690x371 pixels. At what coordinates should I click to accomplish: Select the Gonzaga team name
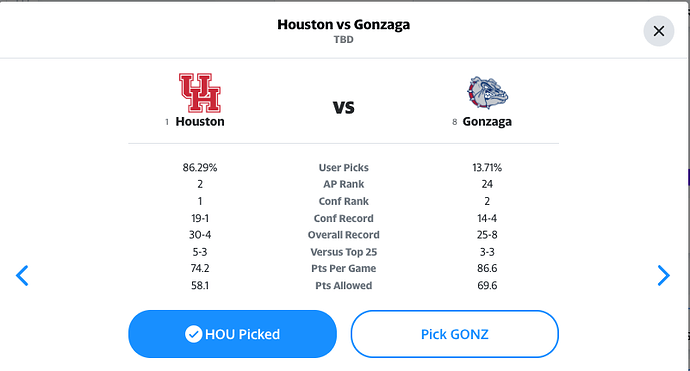(487, 121)
